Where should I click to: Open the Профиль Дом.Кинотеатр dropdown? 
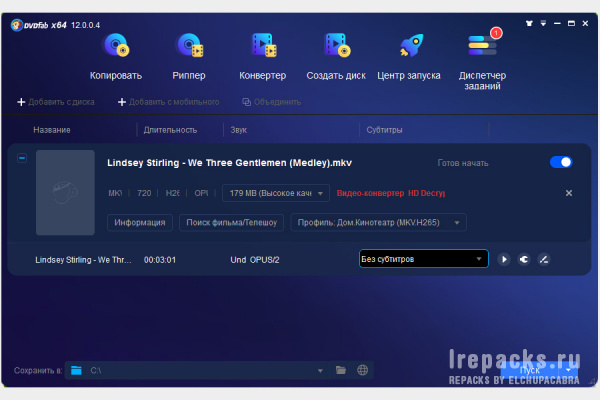click(378, 223)
